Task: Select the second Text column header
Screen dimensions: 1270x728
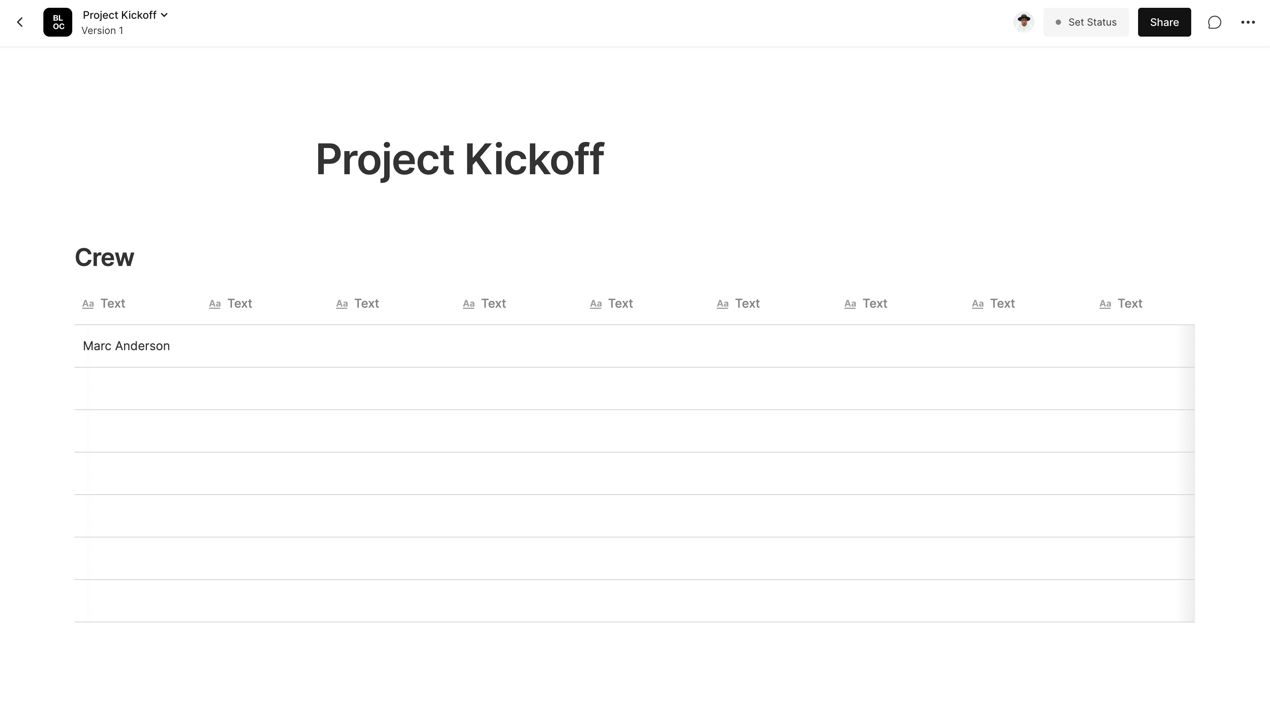Action: (x=239, y=304)
